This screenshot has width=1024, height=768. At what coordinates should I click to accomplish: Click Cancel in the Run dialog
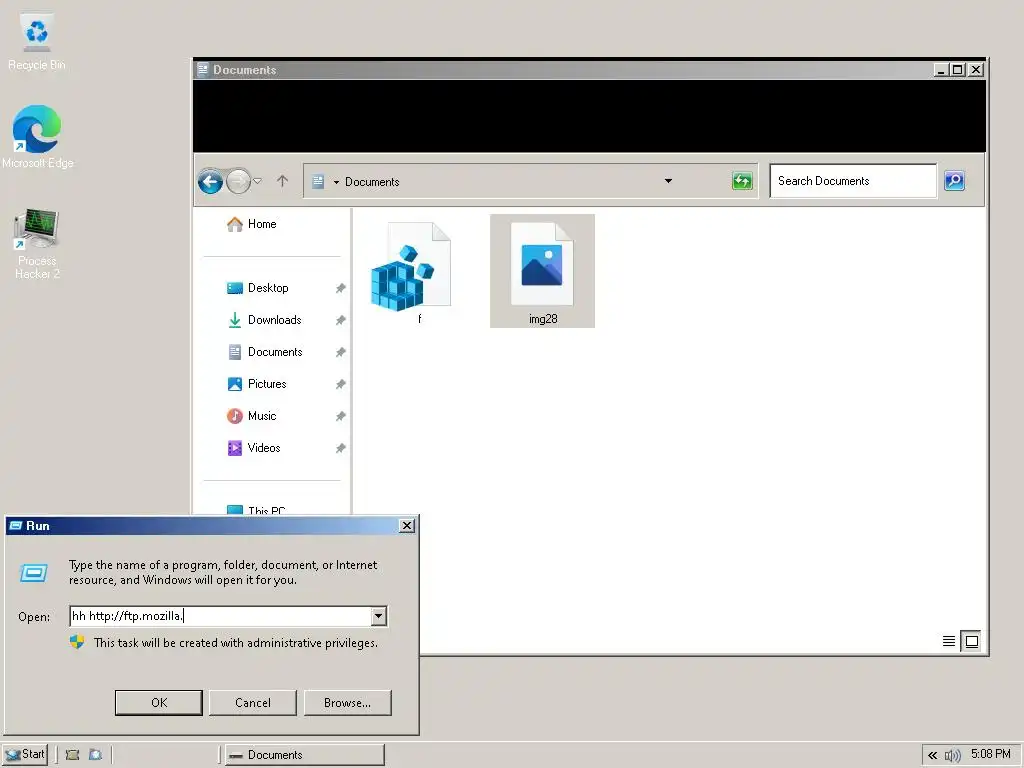point(253,703)
